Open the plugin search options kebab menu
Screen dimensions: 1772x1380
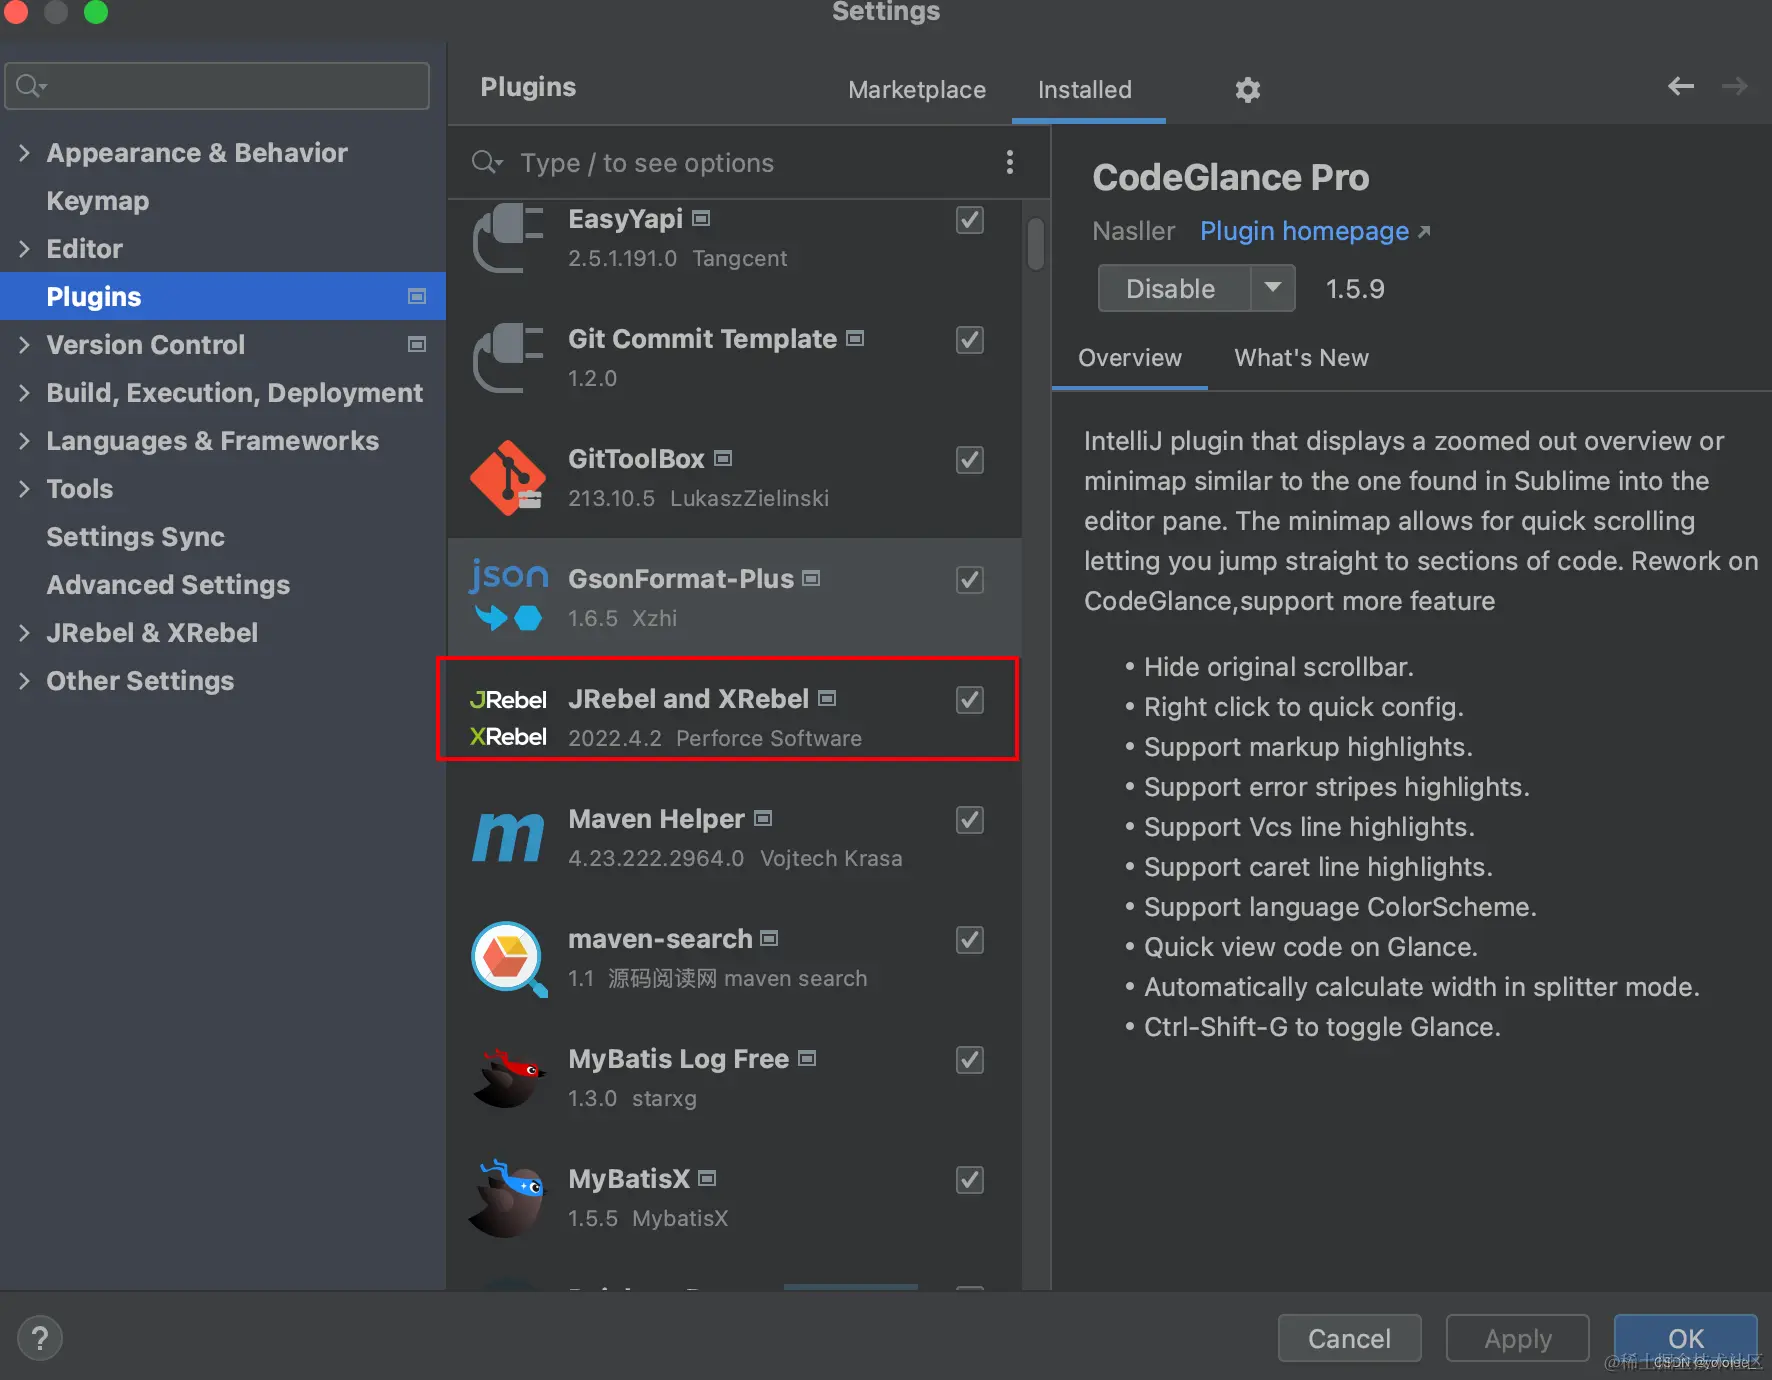tap(1010, 162)
